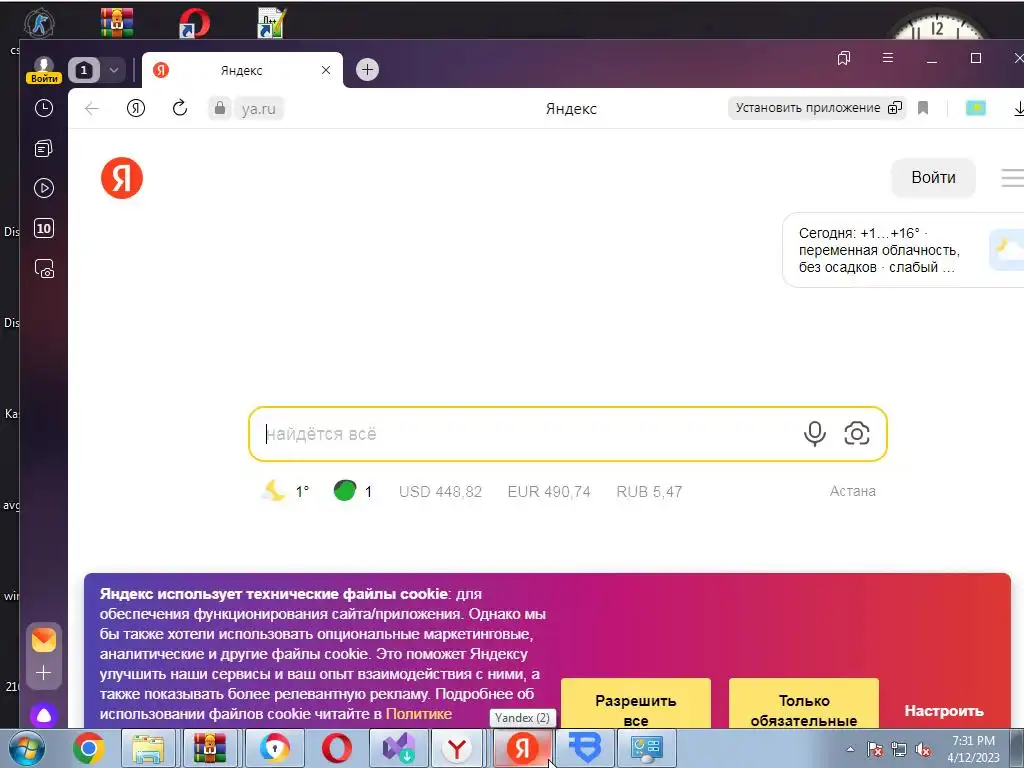Viewport: 1024px width, 768px height.
Task: Open the browser hamburger menu in titlebar
Action: pos(888,58)
